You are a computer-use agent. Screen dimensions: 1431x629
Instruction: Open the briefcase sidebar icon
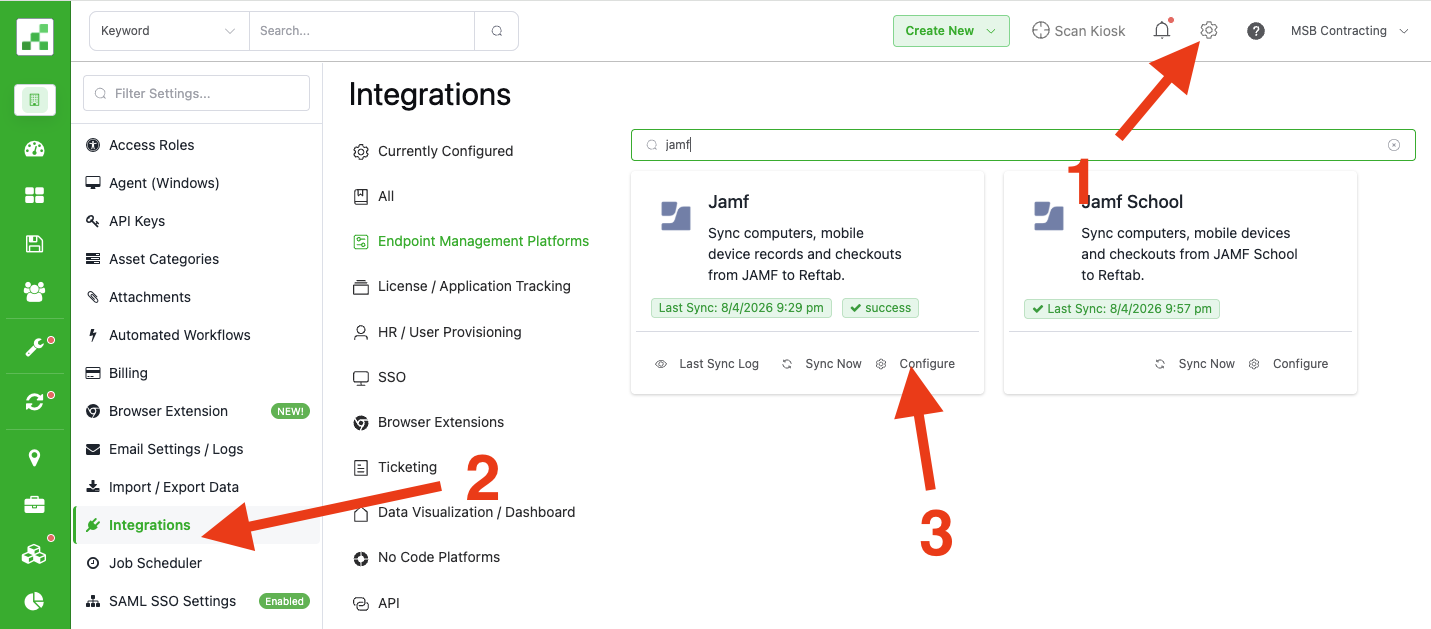pos(35,505)
